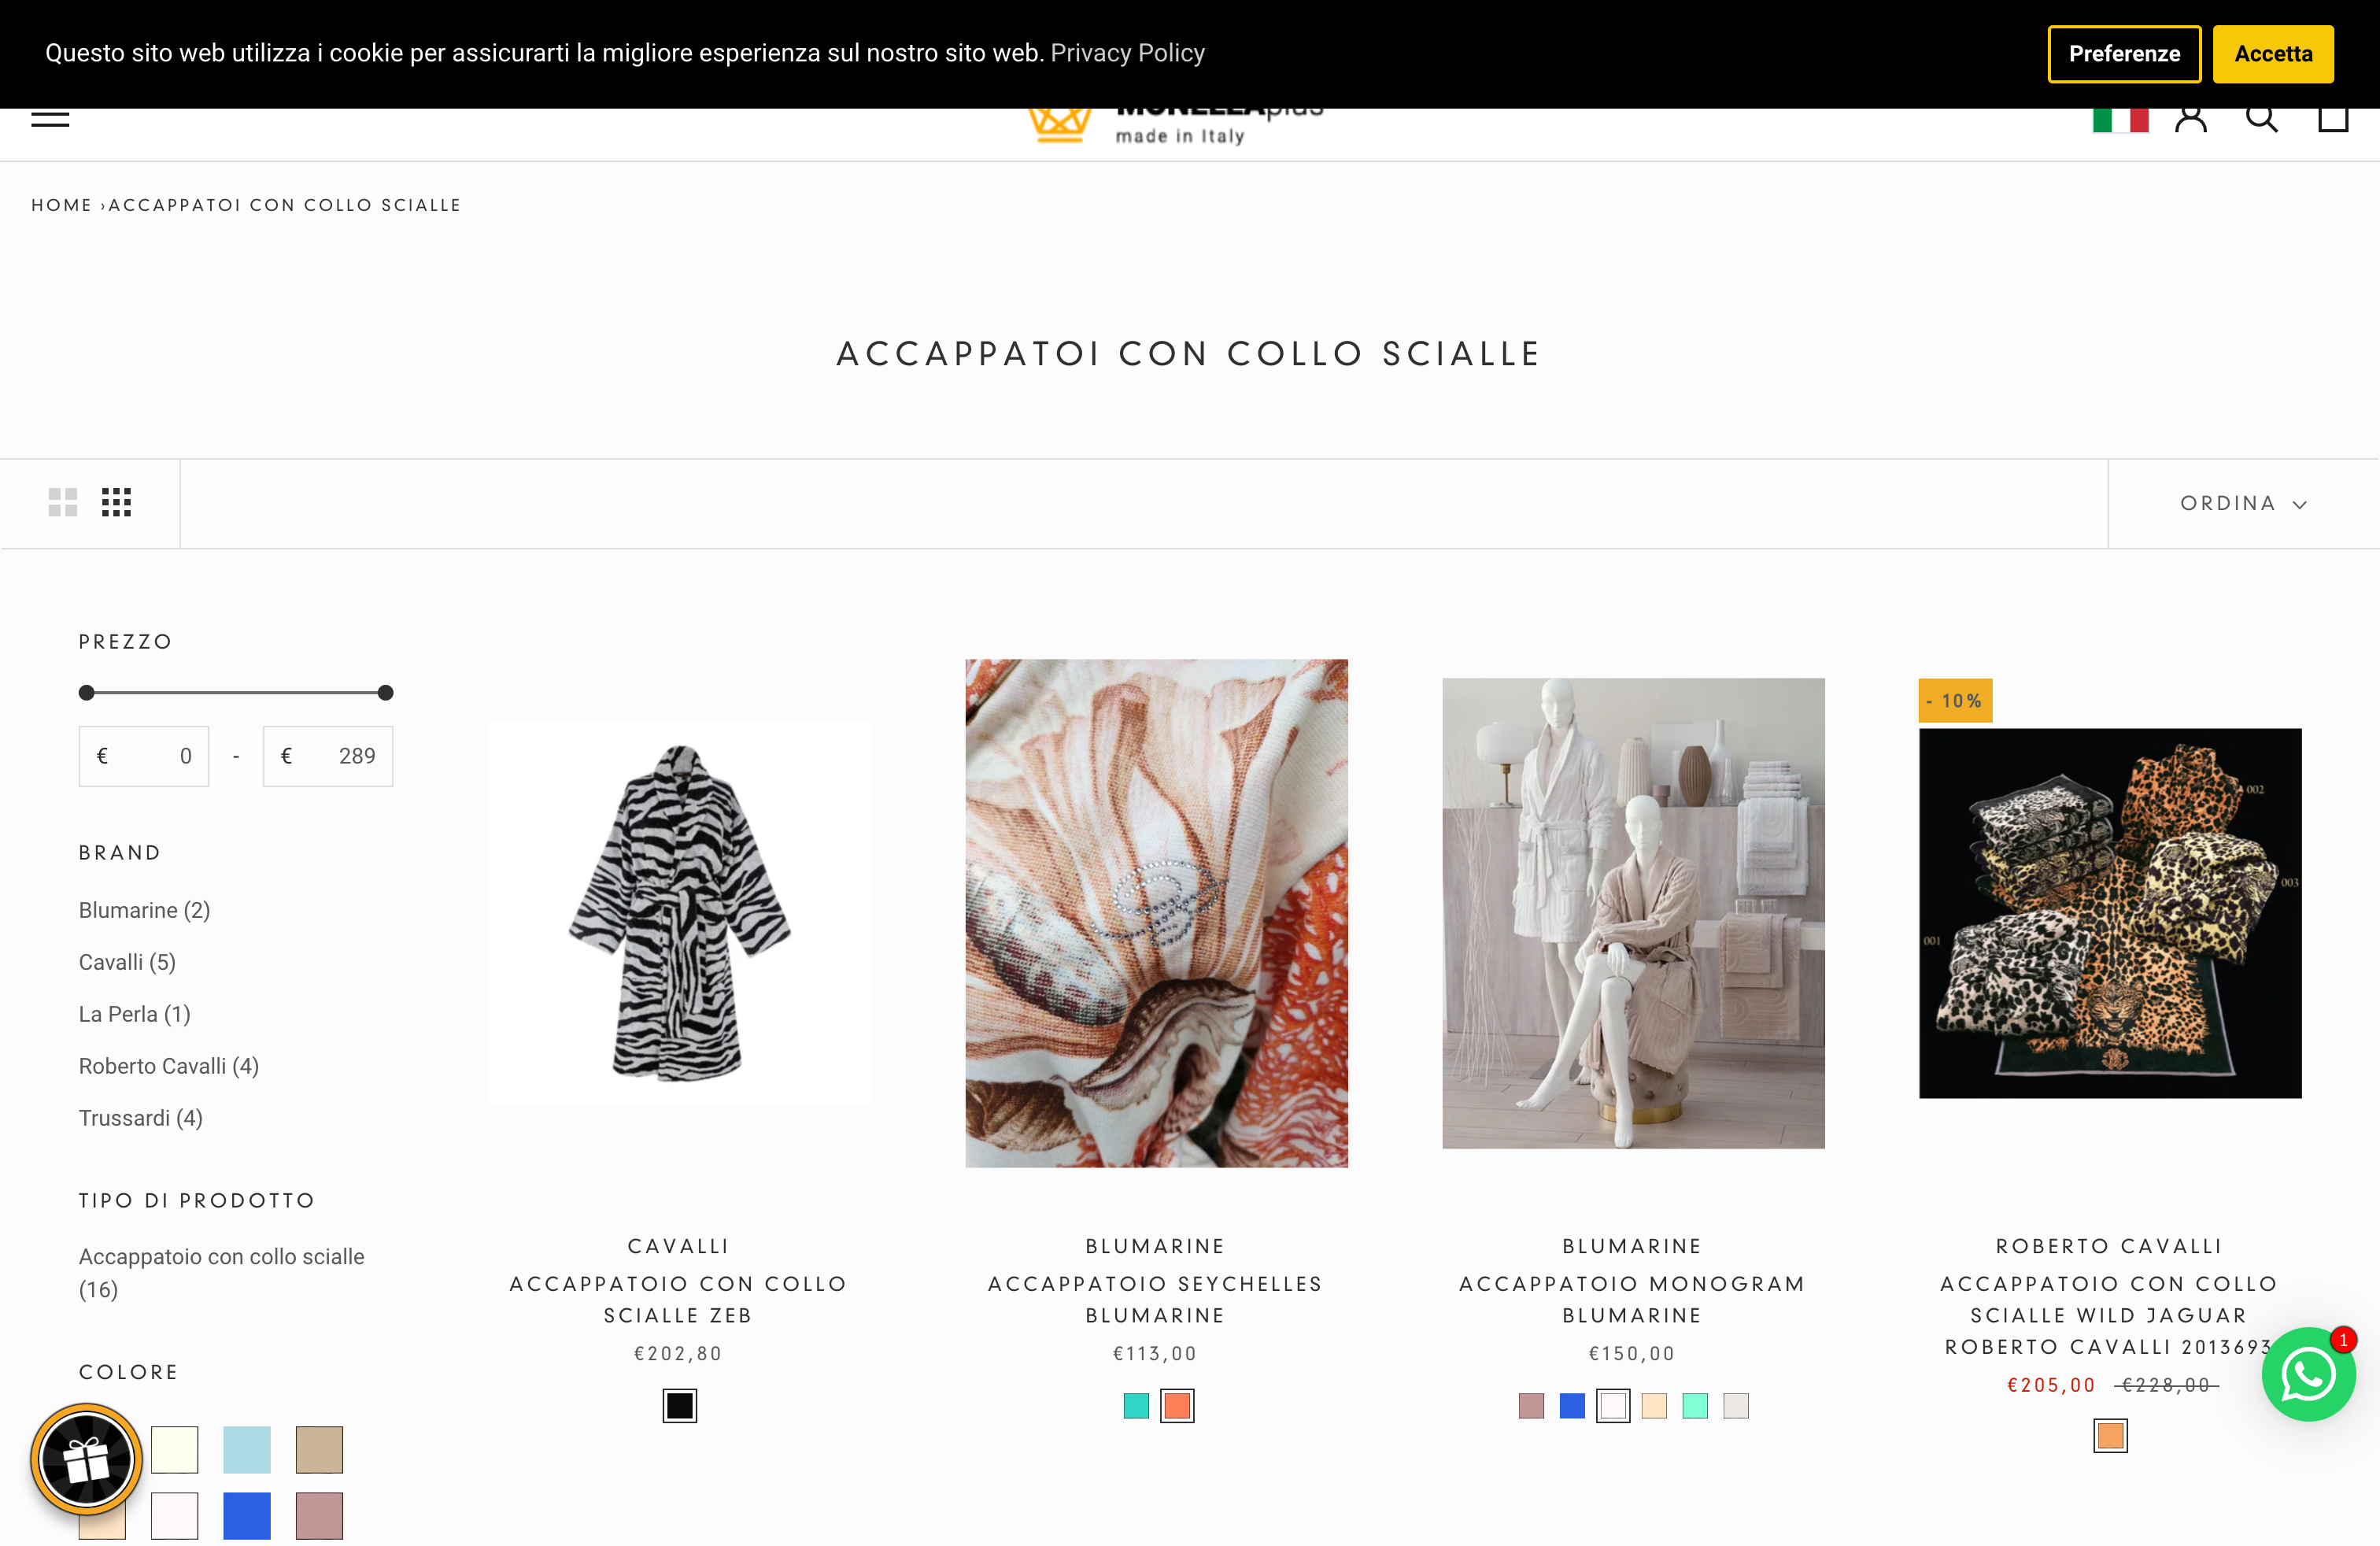Image resolution: width=2380 pixels, height=1546 pixels.
Task: Filter products by brand Blumarine
Action: click(x=144, y=910)
